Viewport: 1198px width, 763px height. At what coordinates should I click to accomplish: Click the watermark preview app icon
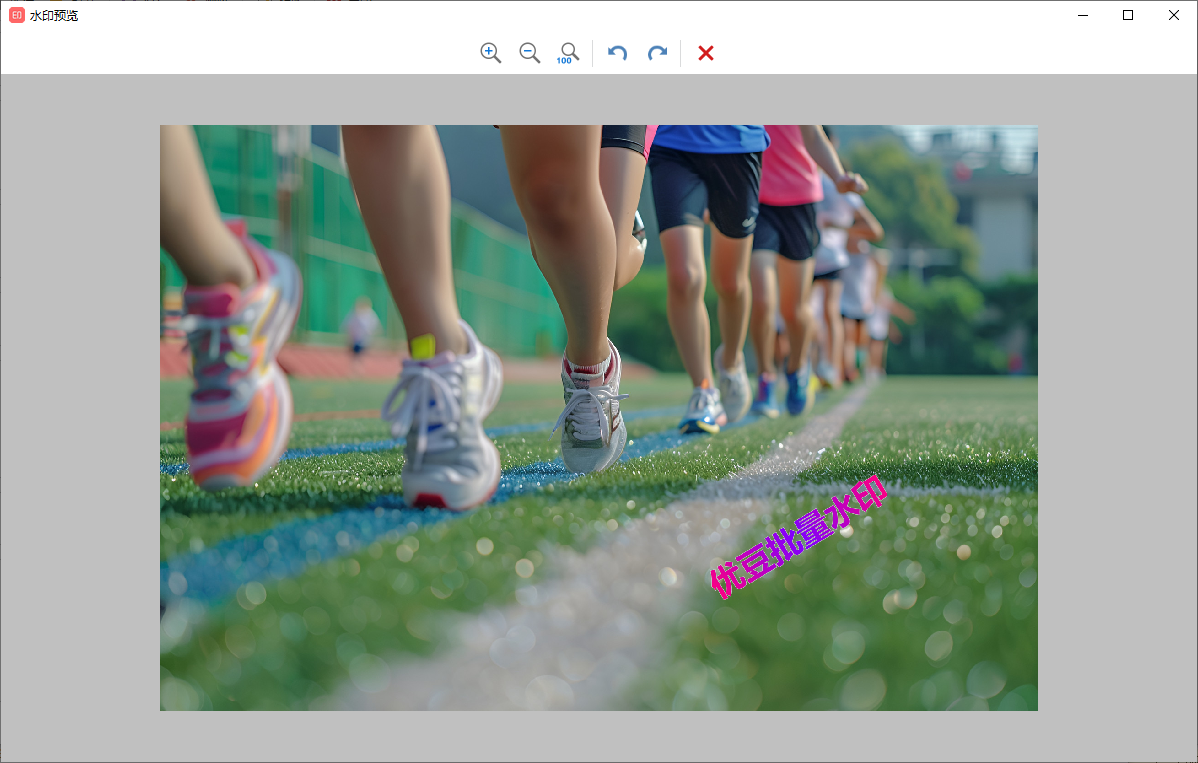17,15
